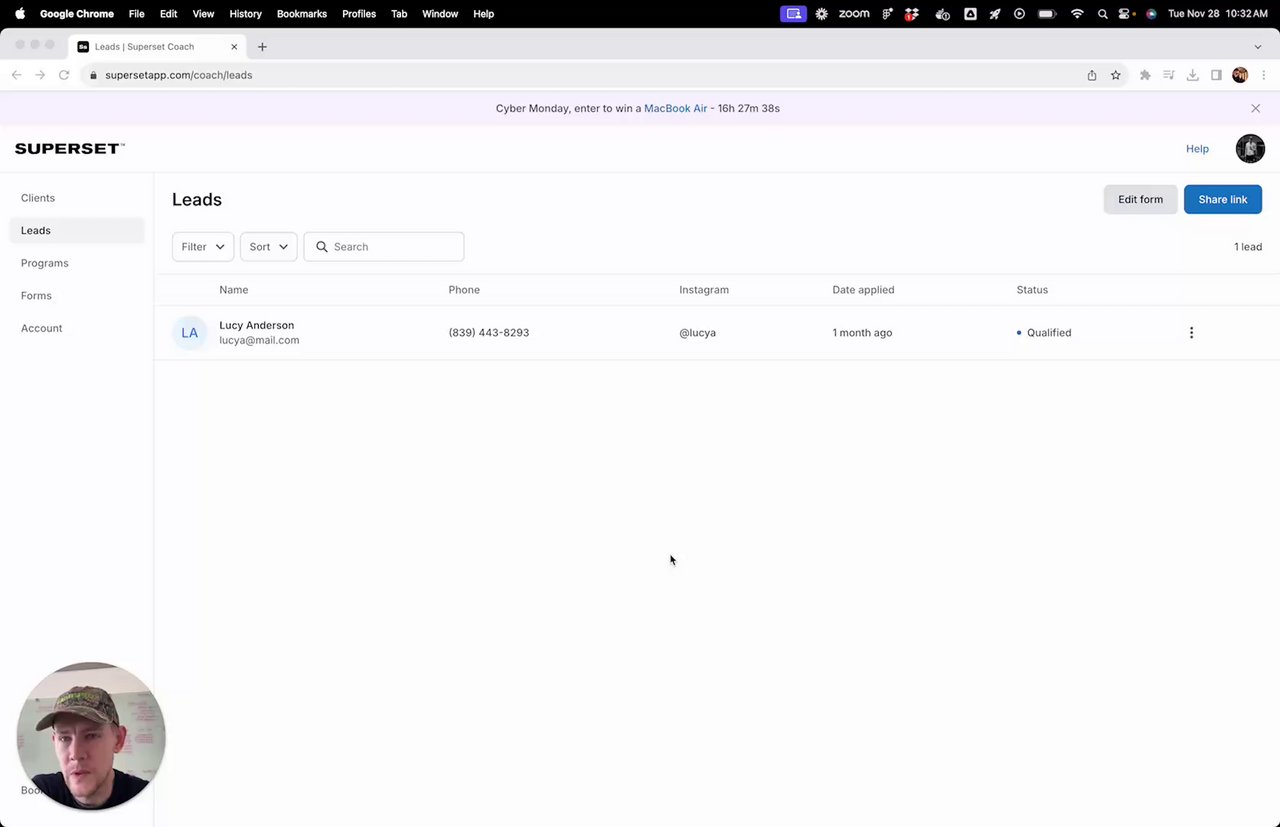Go back using the browser back arrow
Image resolution: width=1280 pixels, height=827 pixels.
17,75
